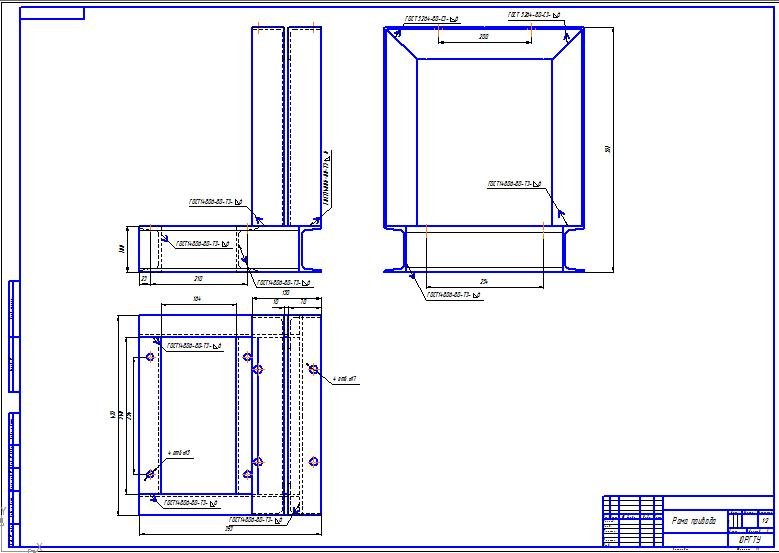
Task: Click the vertical weld annotation beside the column
Action: tap(327, 172)
